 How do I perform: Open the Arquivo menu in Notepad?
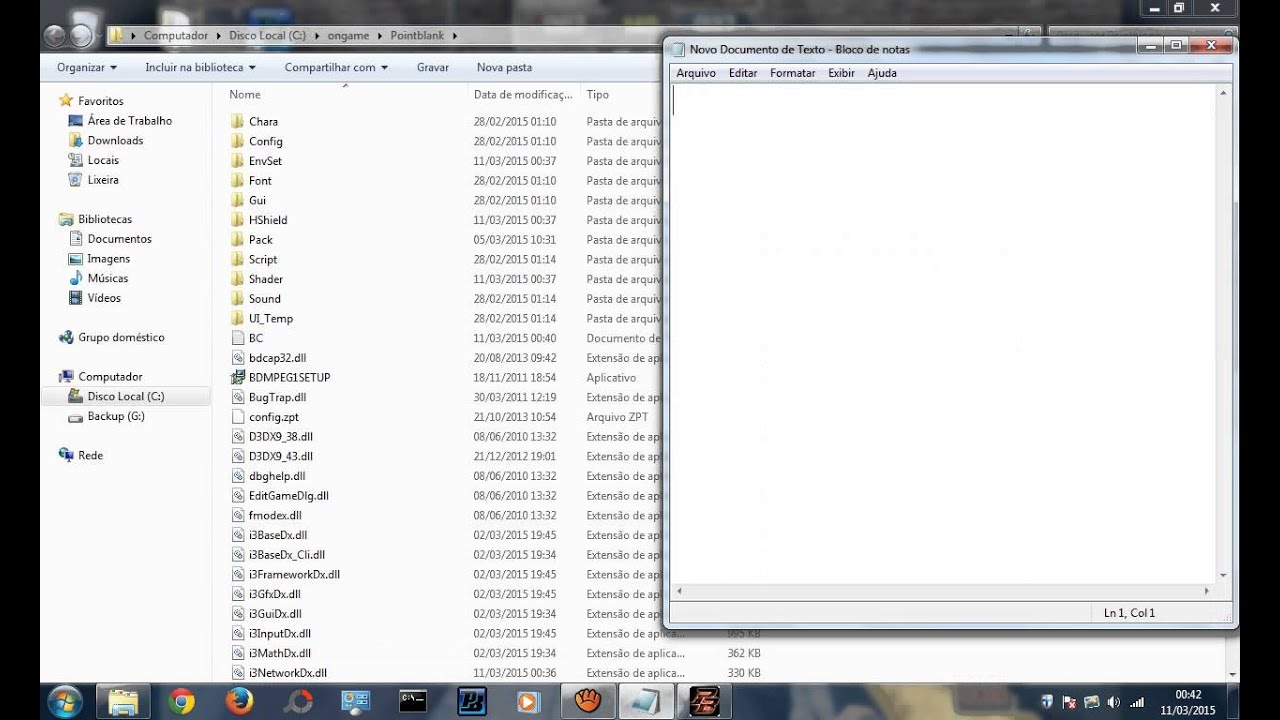(696, 73)
